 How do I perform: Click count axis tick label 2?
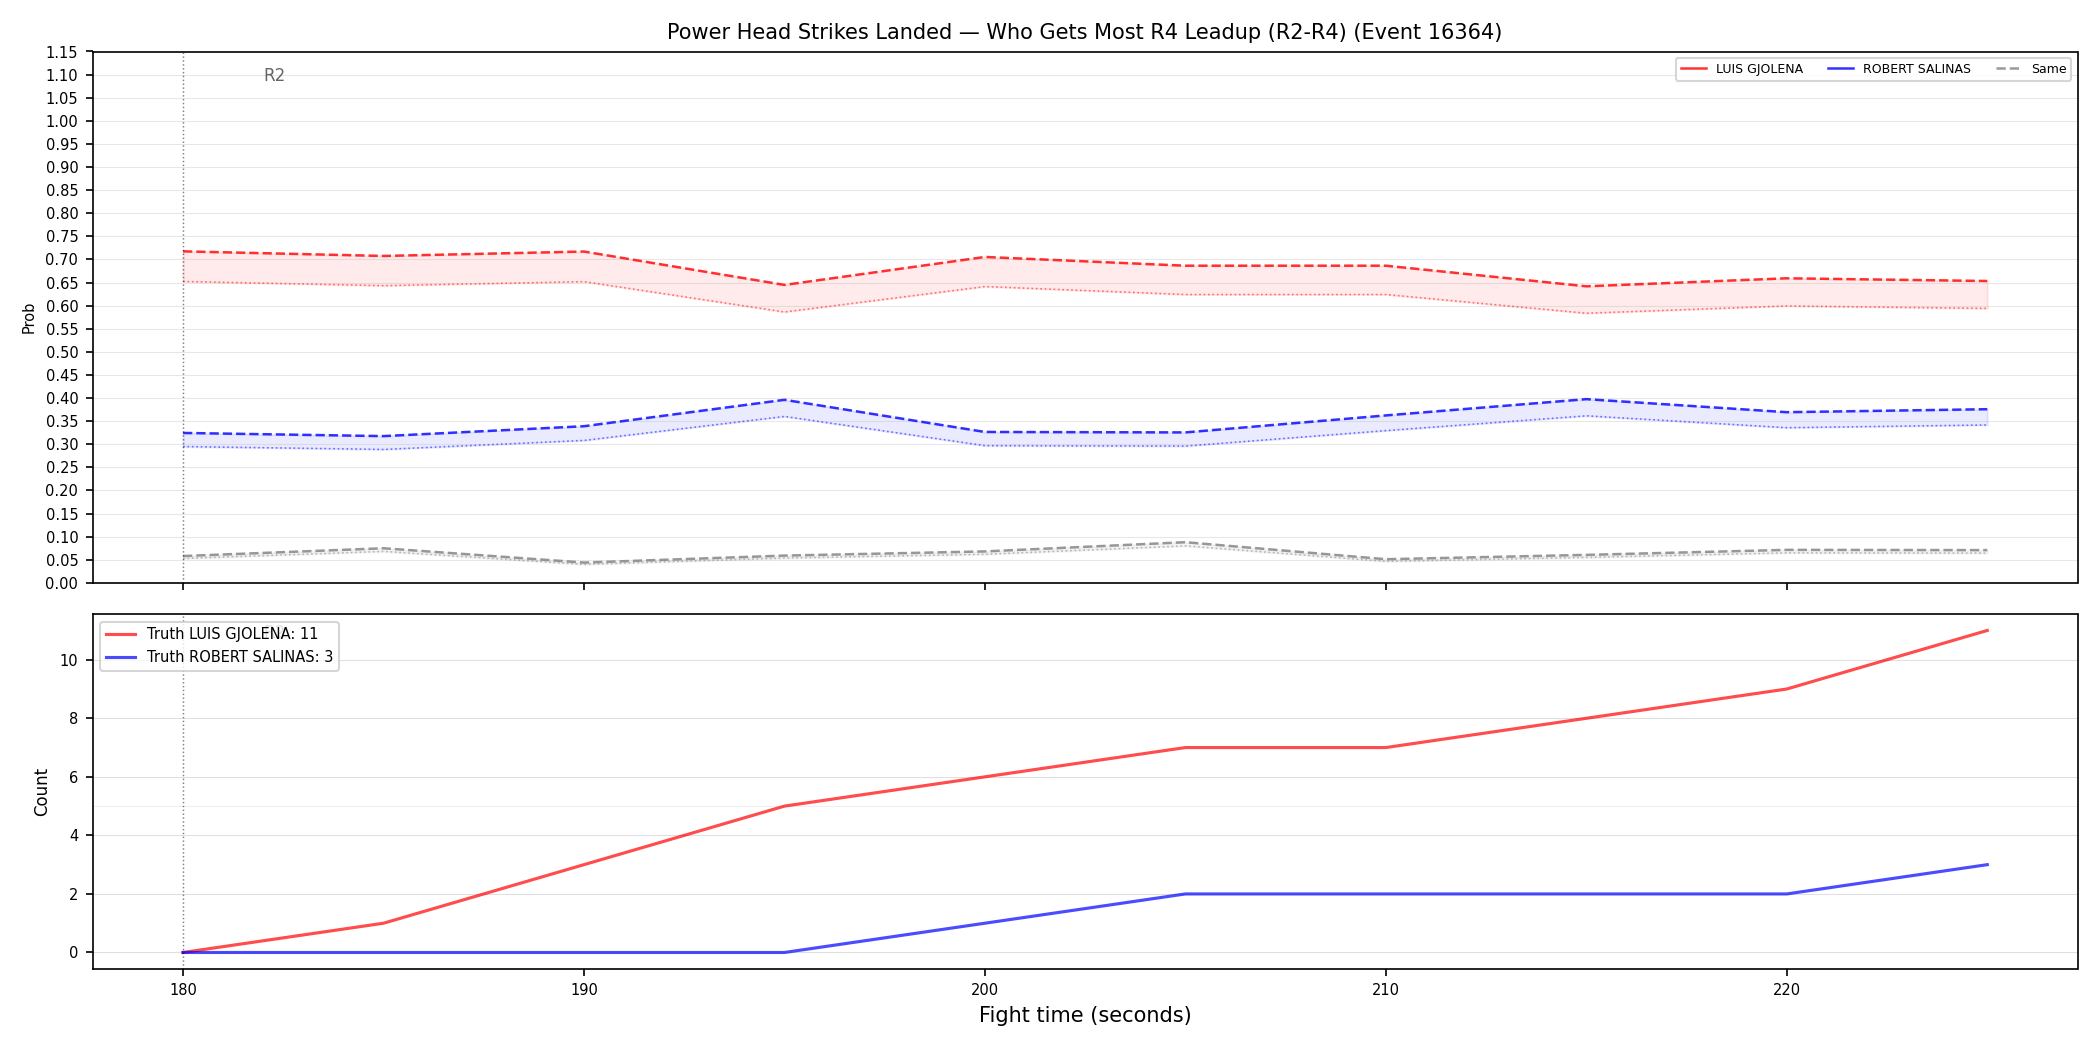[x=73, y=894]
